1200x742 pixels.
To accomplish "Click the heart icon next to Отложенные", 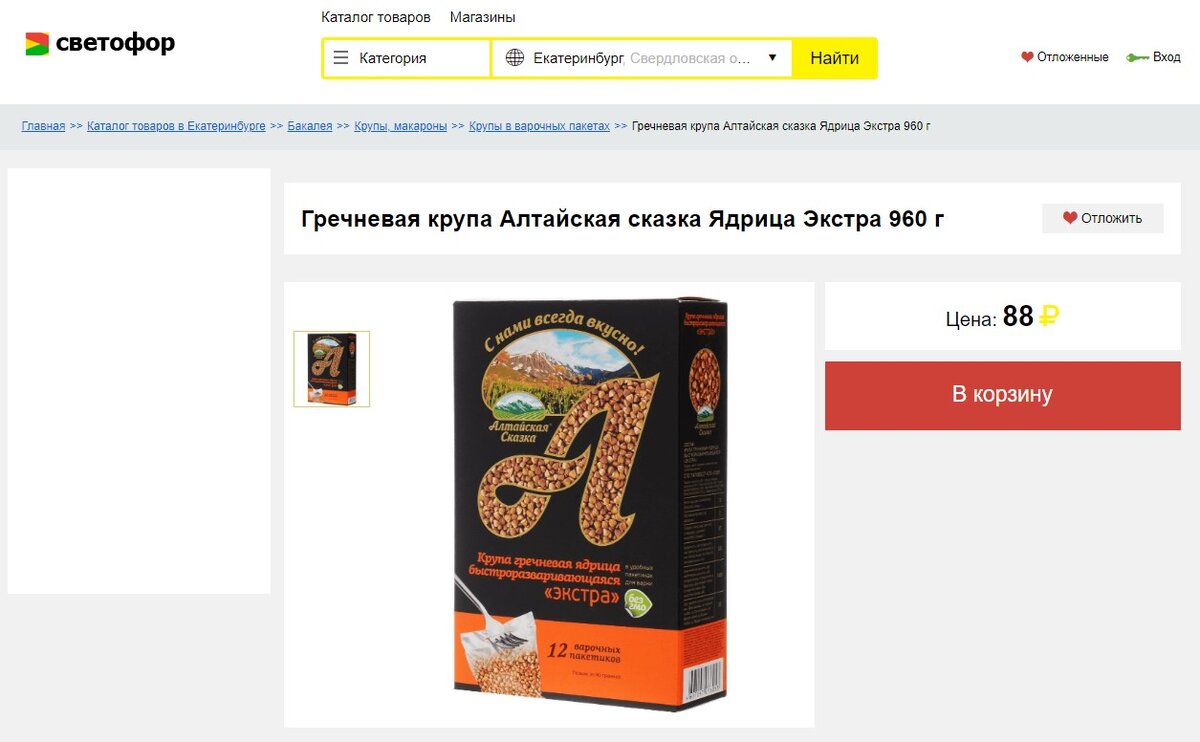I will click(x=1027, y=57).
